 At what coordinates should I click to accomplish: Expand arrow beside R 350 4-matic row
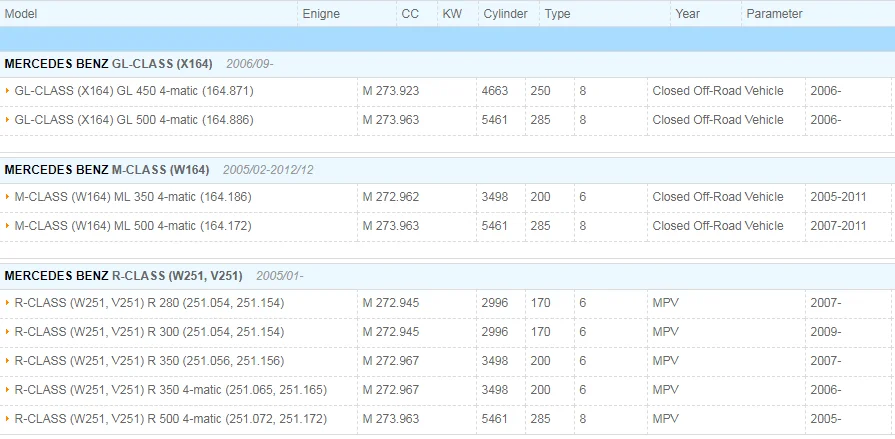(x=7, y=390)
